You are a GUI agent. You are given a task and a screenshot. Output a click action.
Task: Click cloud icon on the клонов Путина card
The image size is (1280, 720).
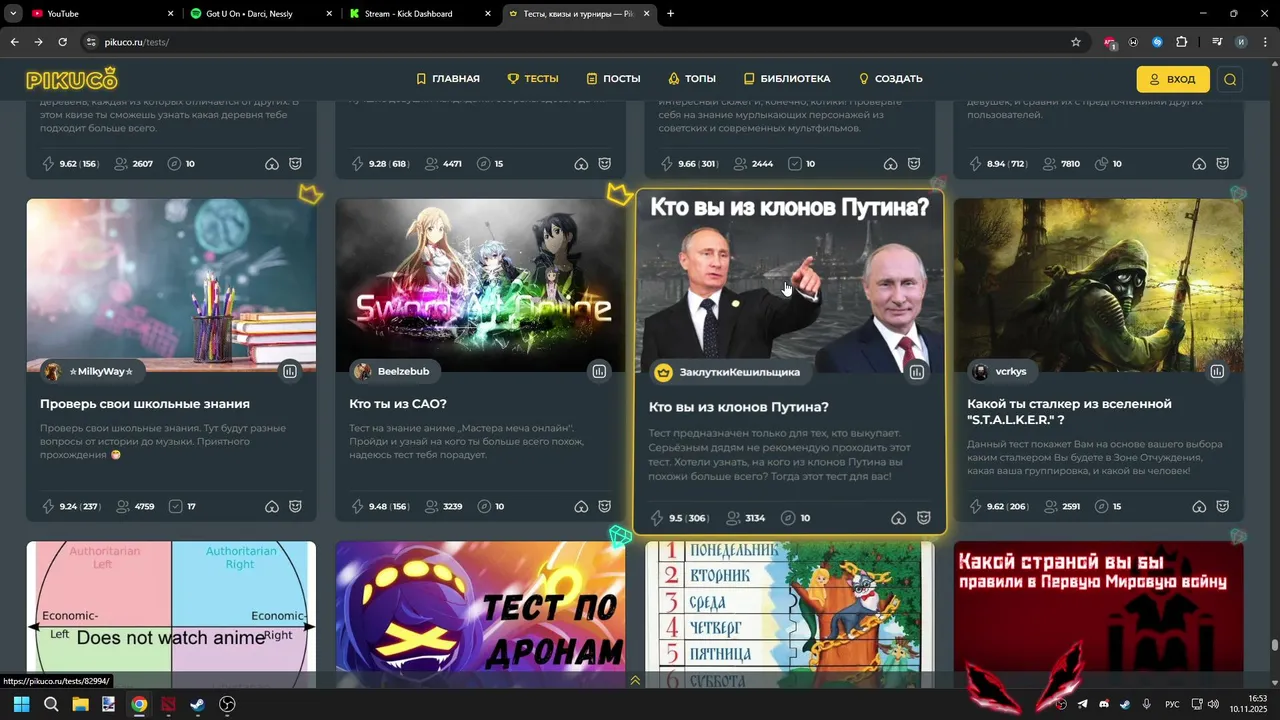[x=899, y=518]
